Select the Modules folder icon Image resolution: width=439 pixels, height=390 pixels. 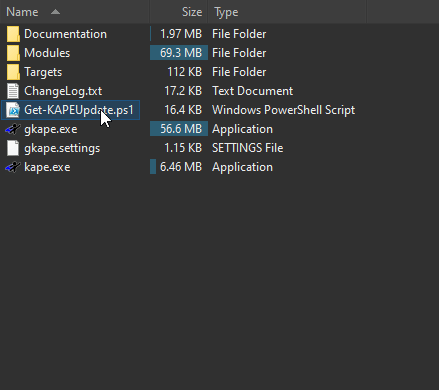[x=13, y=53]
